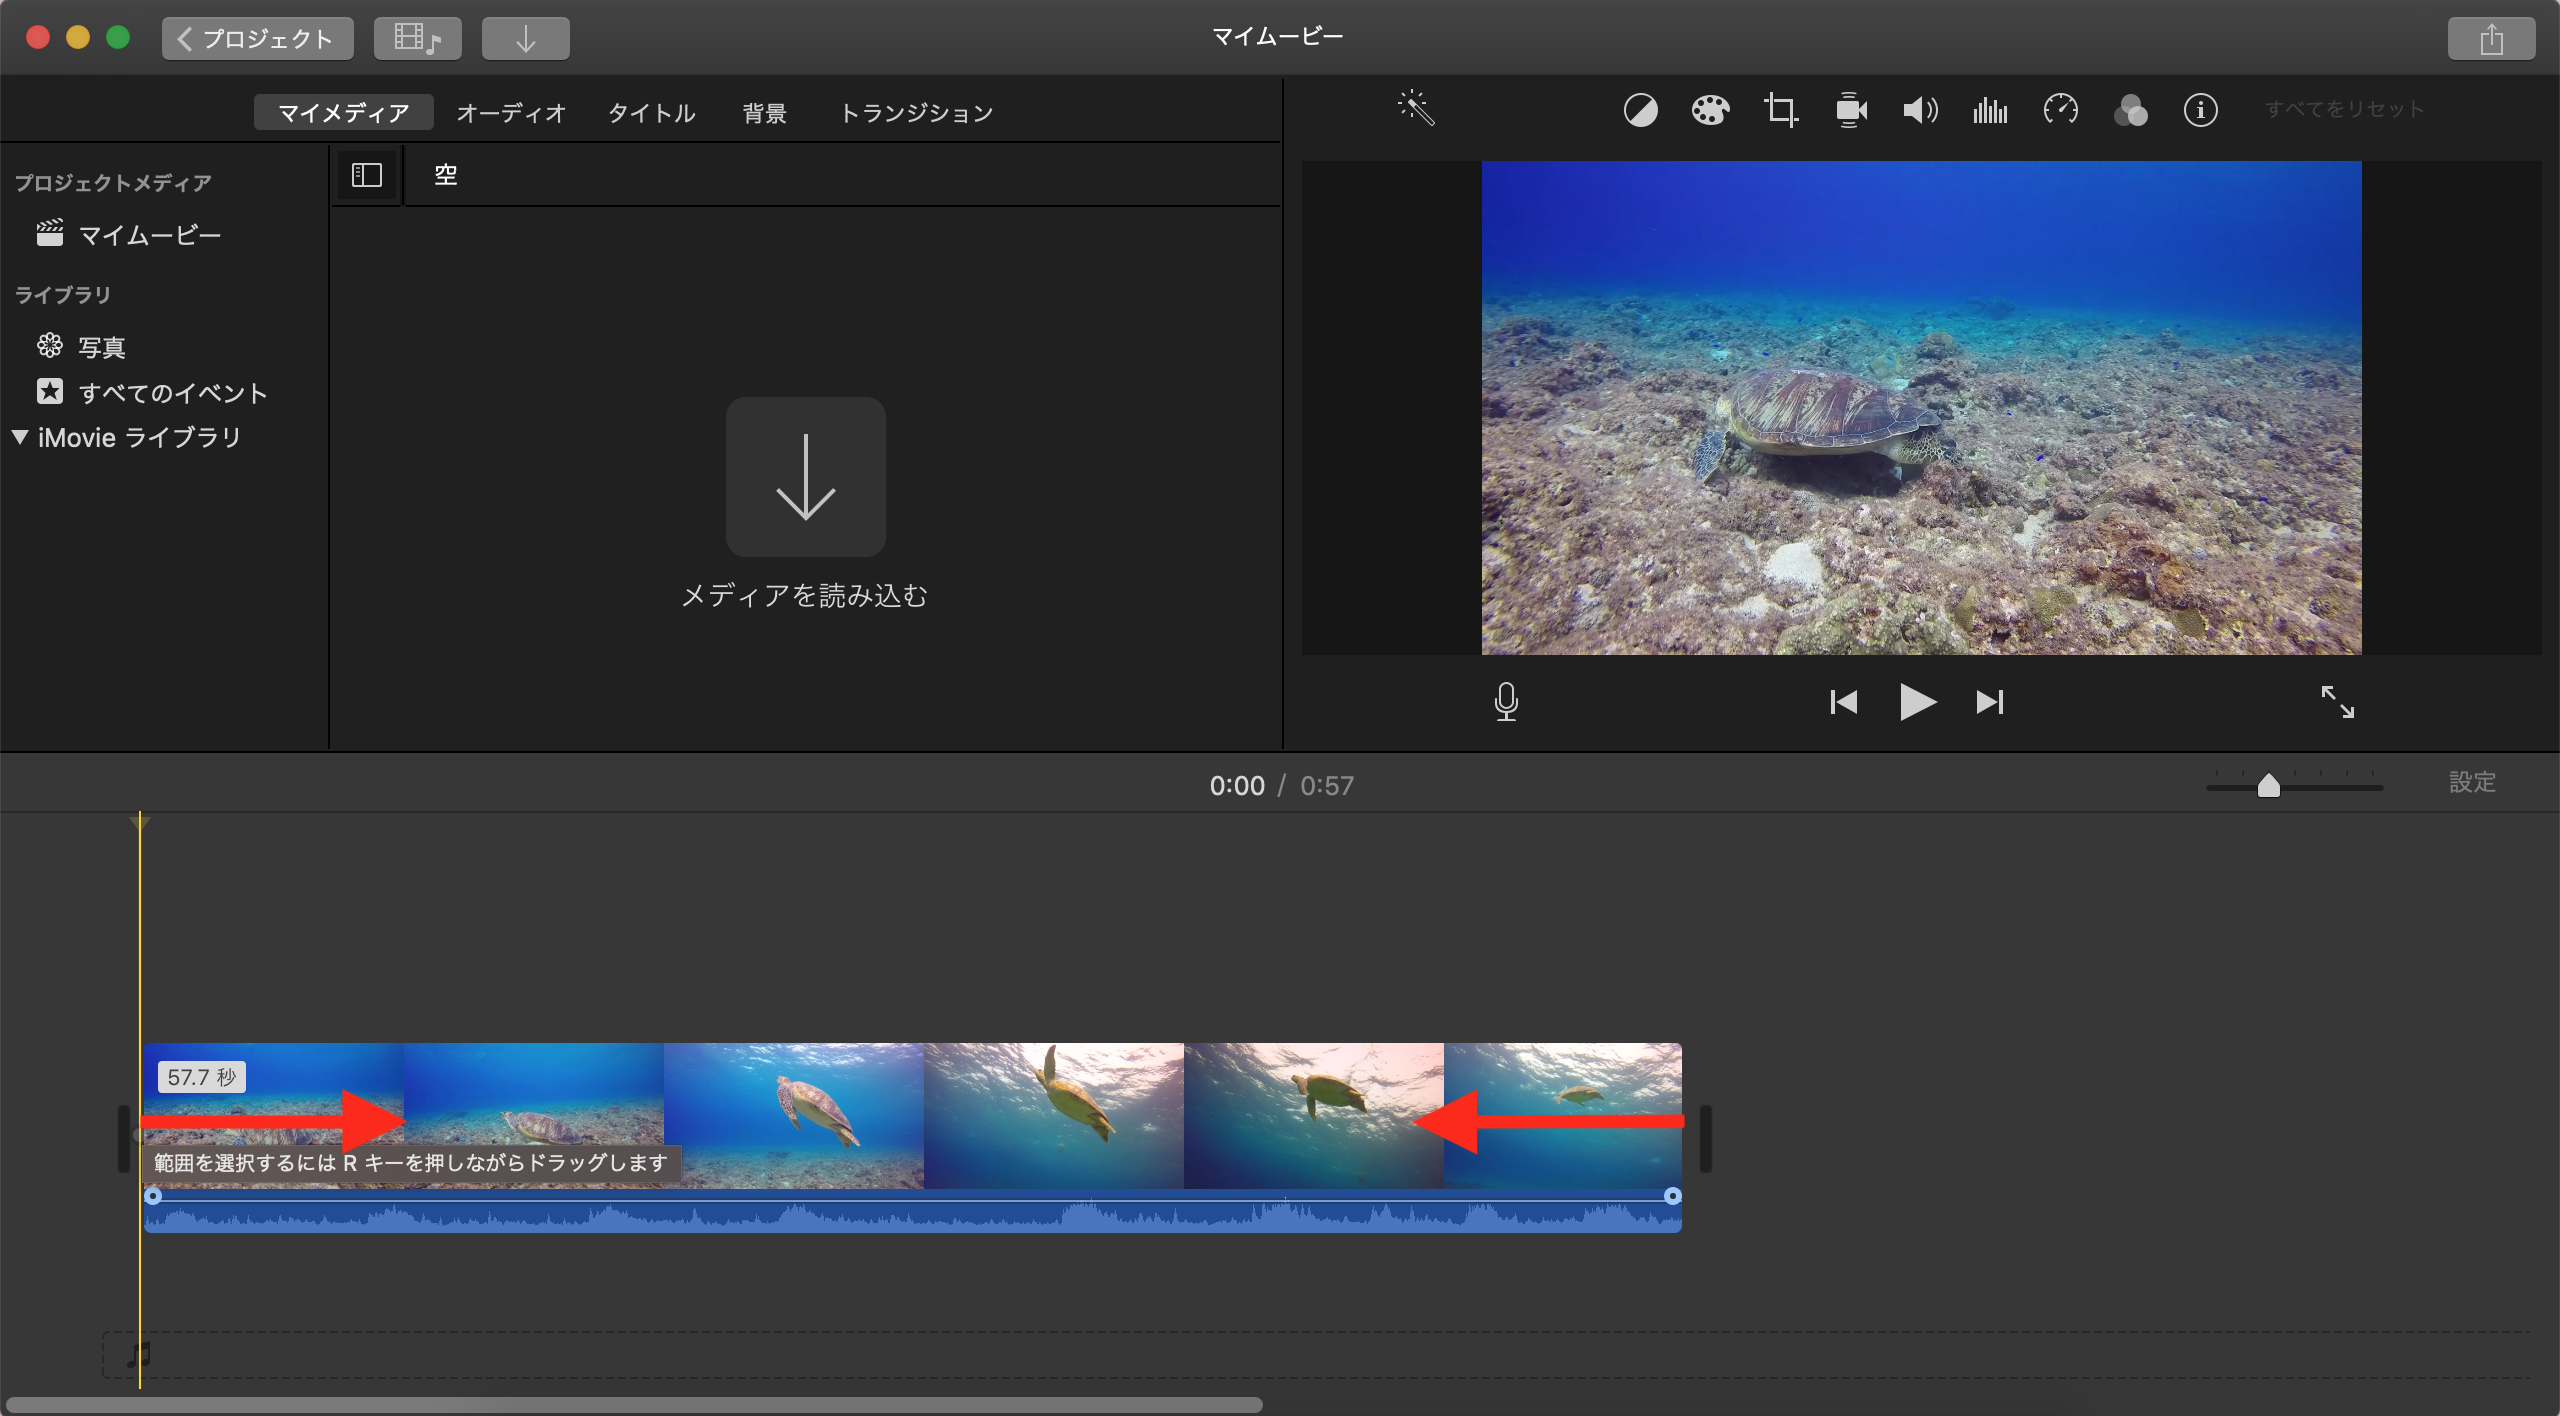2560x1416 pixels.
Task: Enter fullscreen playback with arrows icon
Action: point(2338,702)
